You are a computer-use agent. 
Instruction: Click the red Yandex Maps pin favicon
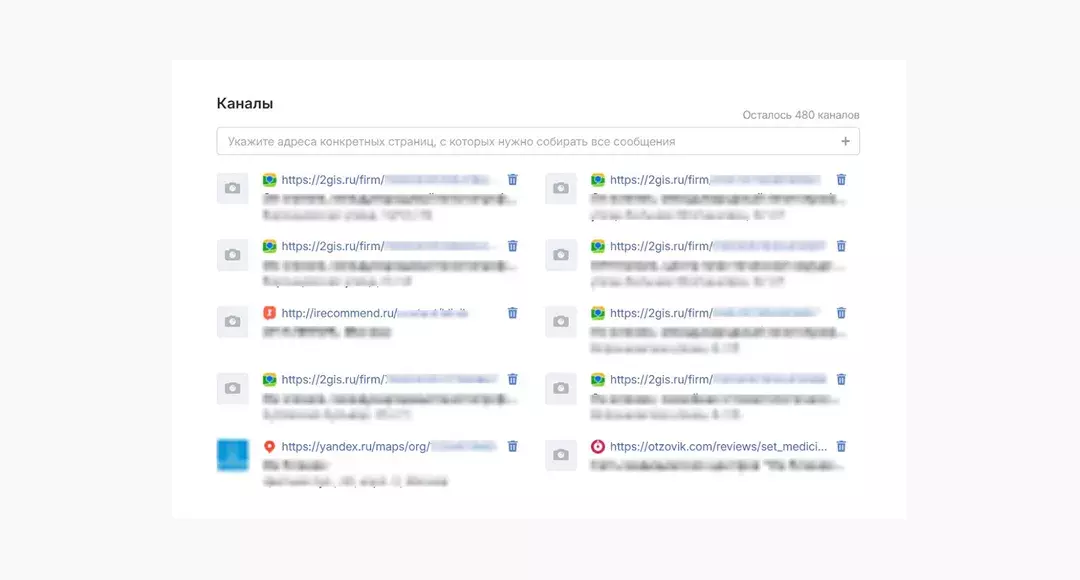269,447
